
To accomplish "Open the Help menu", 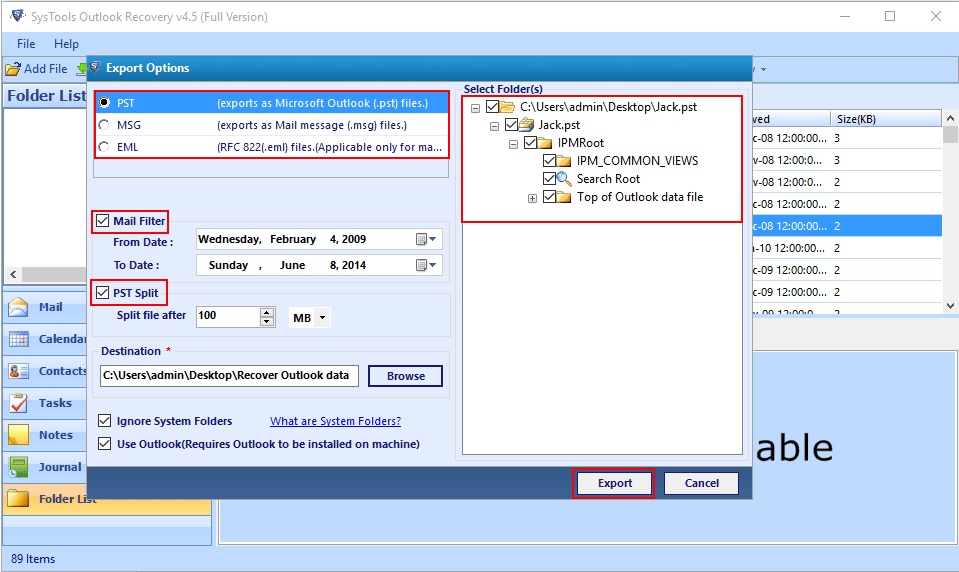I will coord(66,44).
